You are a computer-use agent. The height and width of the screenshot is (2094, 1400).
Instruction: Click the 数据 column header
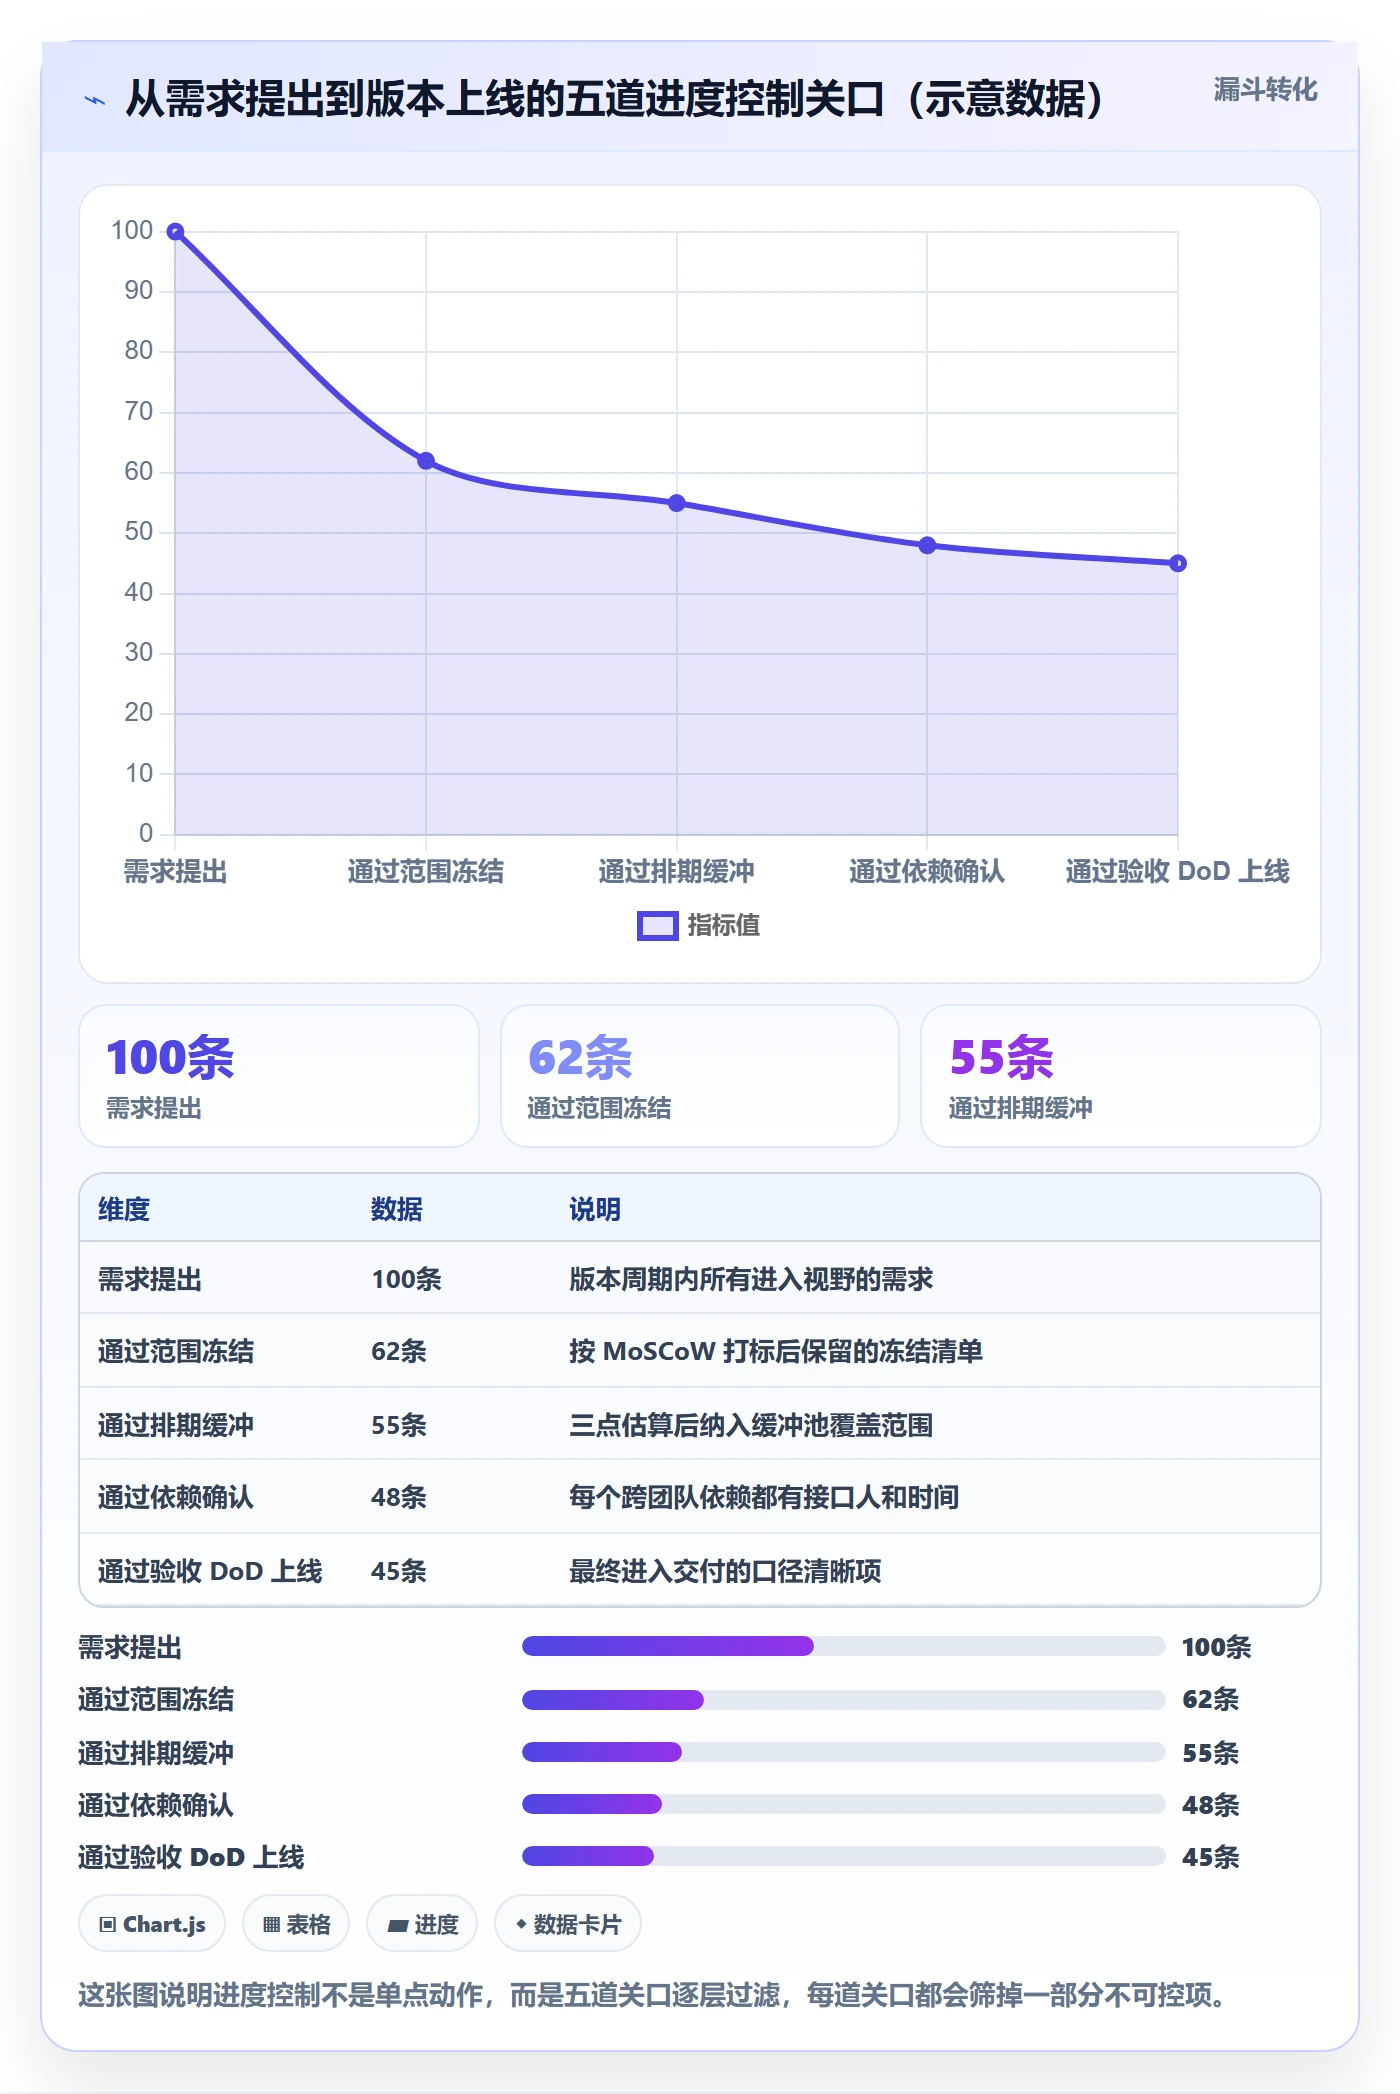pyautogui.click(x=397, y=1209)
